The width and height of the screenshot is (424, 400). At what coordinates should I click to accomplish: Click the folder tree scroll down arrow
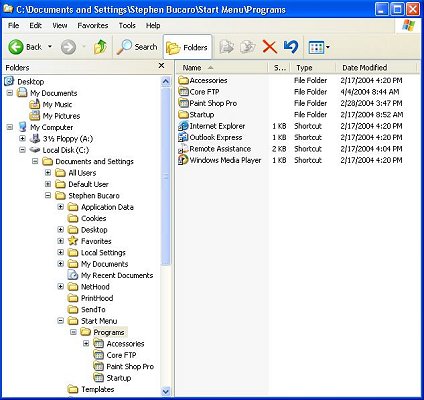[x=166, y=391]
